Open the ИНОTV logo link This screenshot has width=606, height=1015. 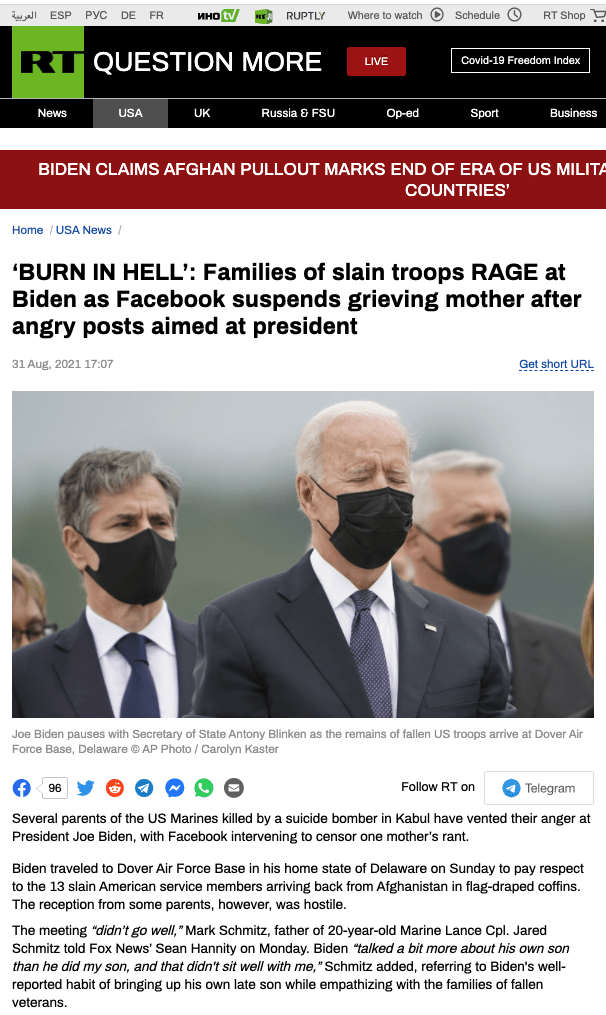218,15
